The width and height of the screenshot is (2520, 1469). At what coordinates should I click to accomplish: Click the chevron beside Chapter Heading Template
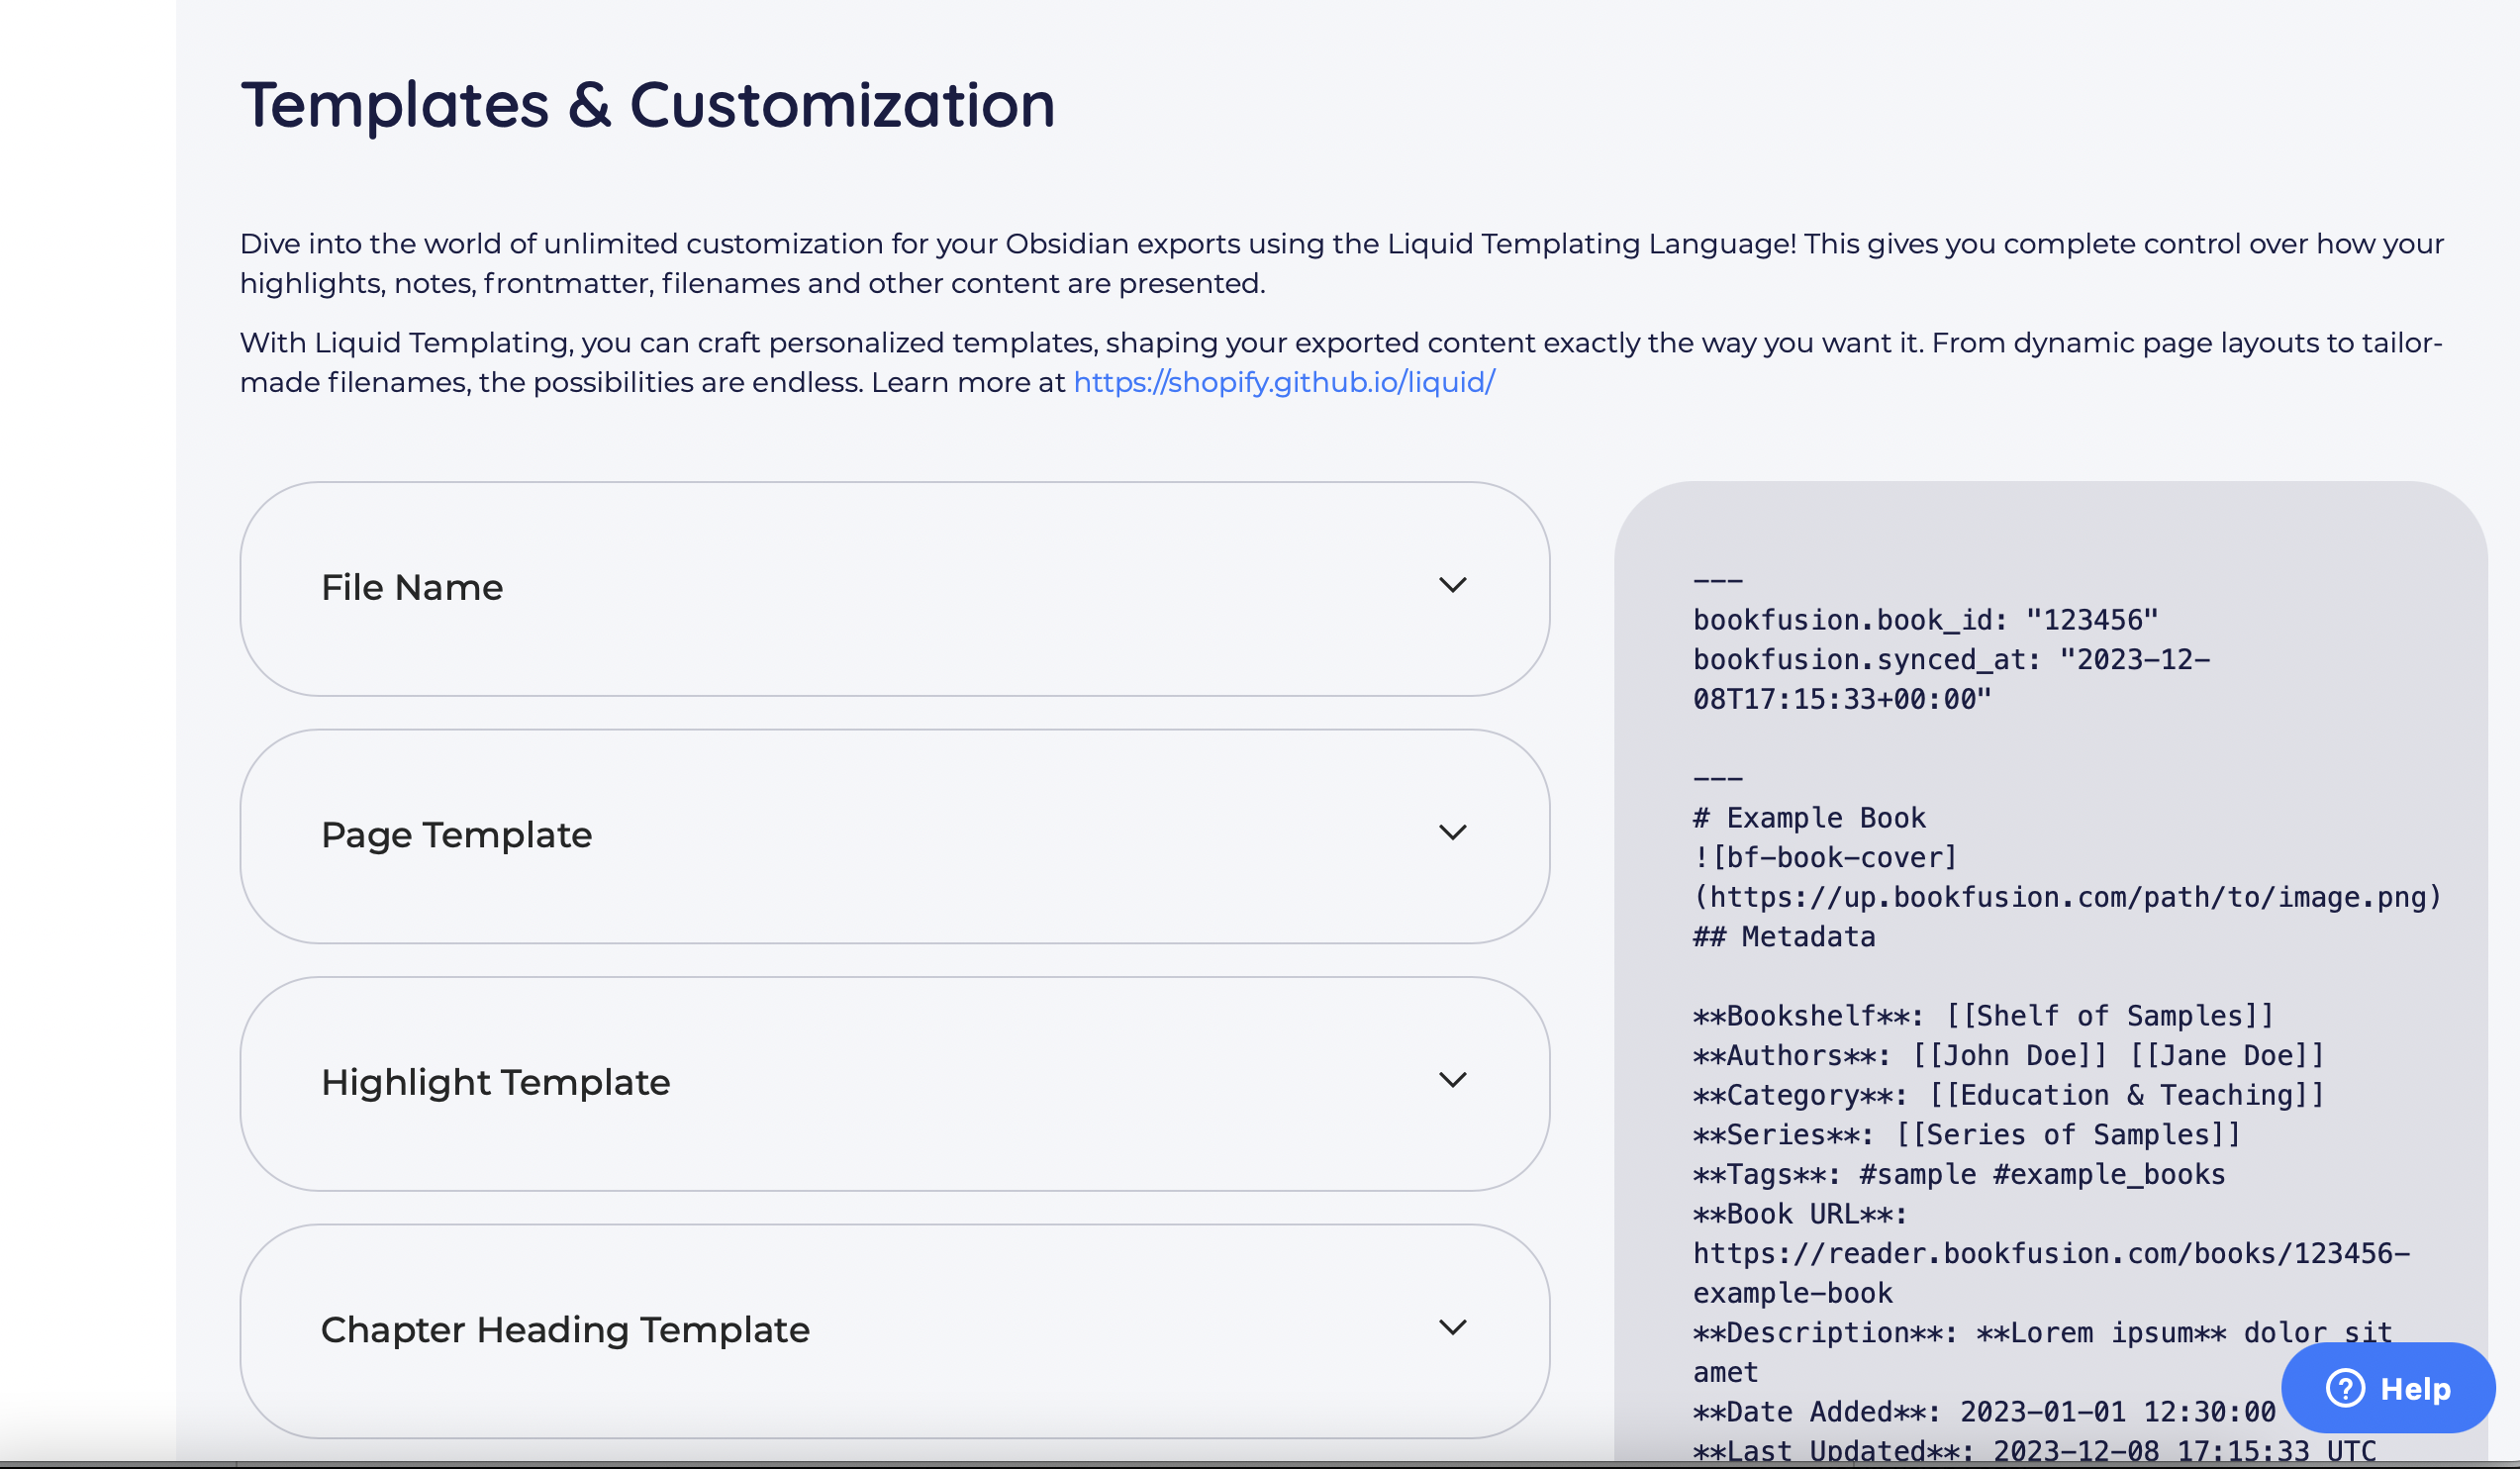click(1455, 1327)
